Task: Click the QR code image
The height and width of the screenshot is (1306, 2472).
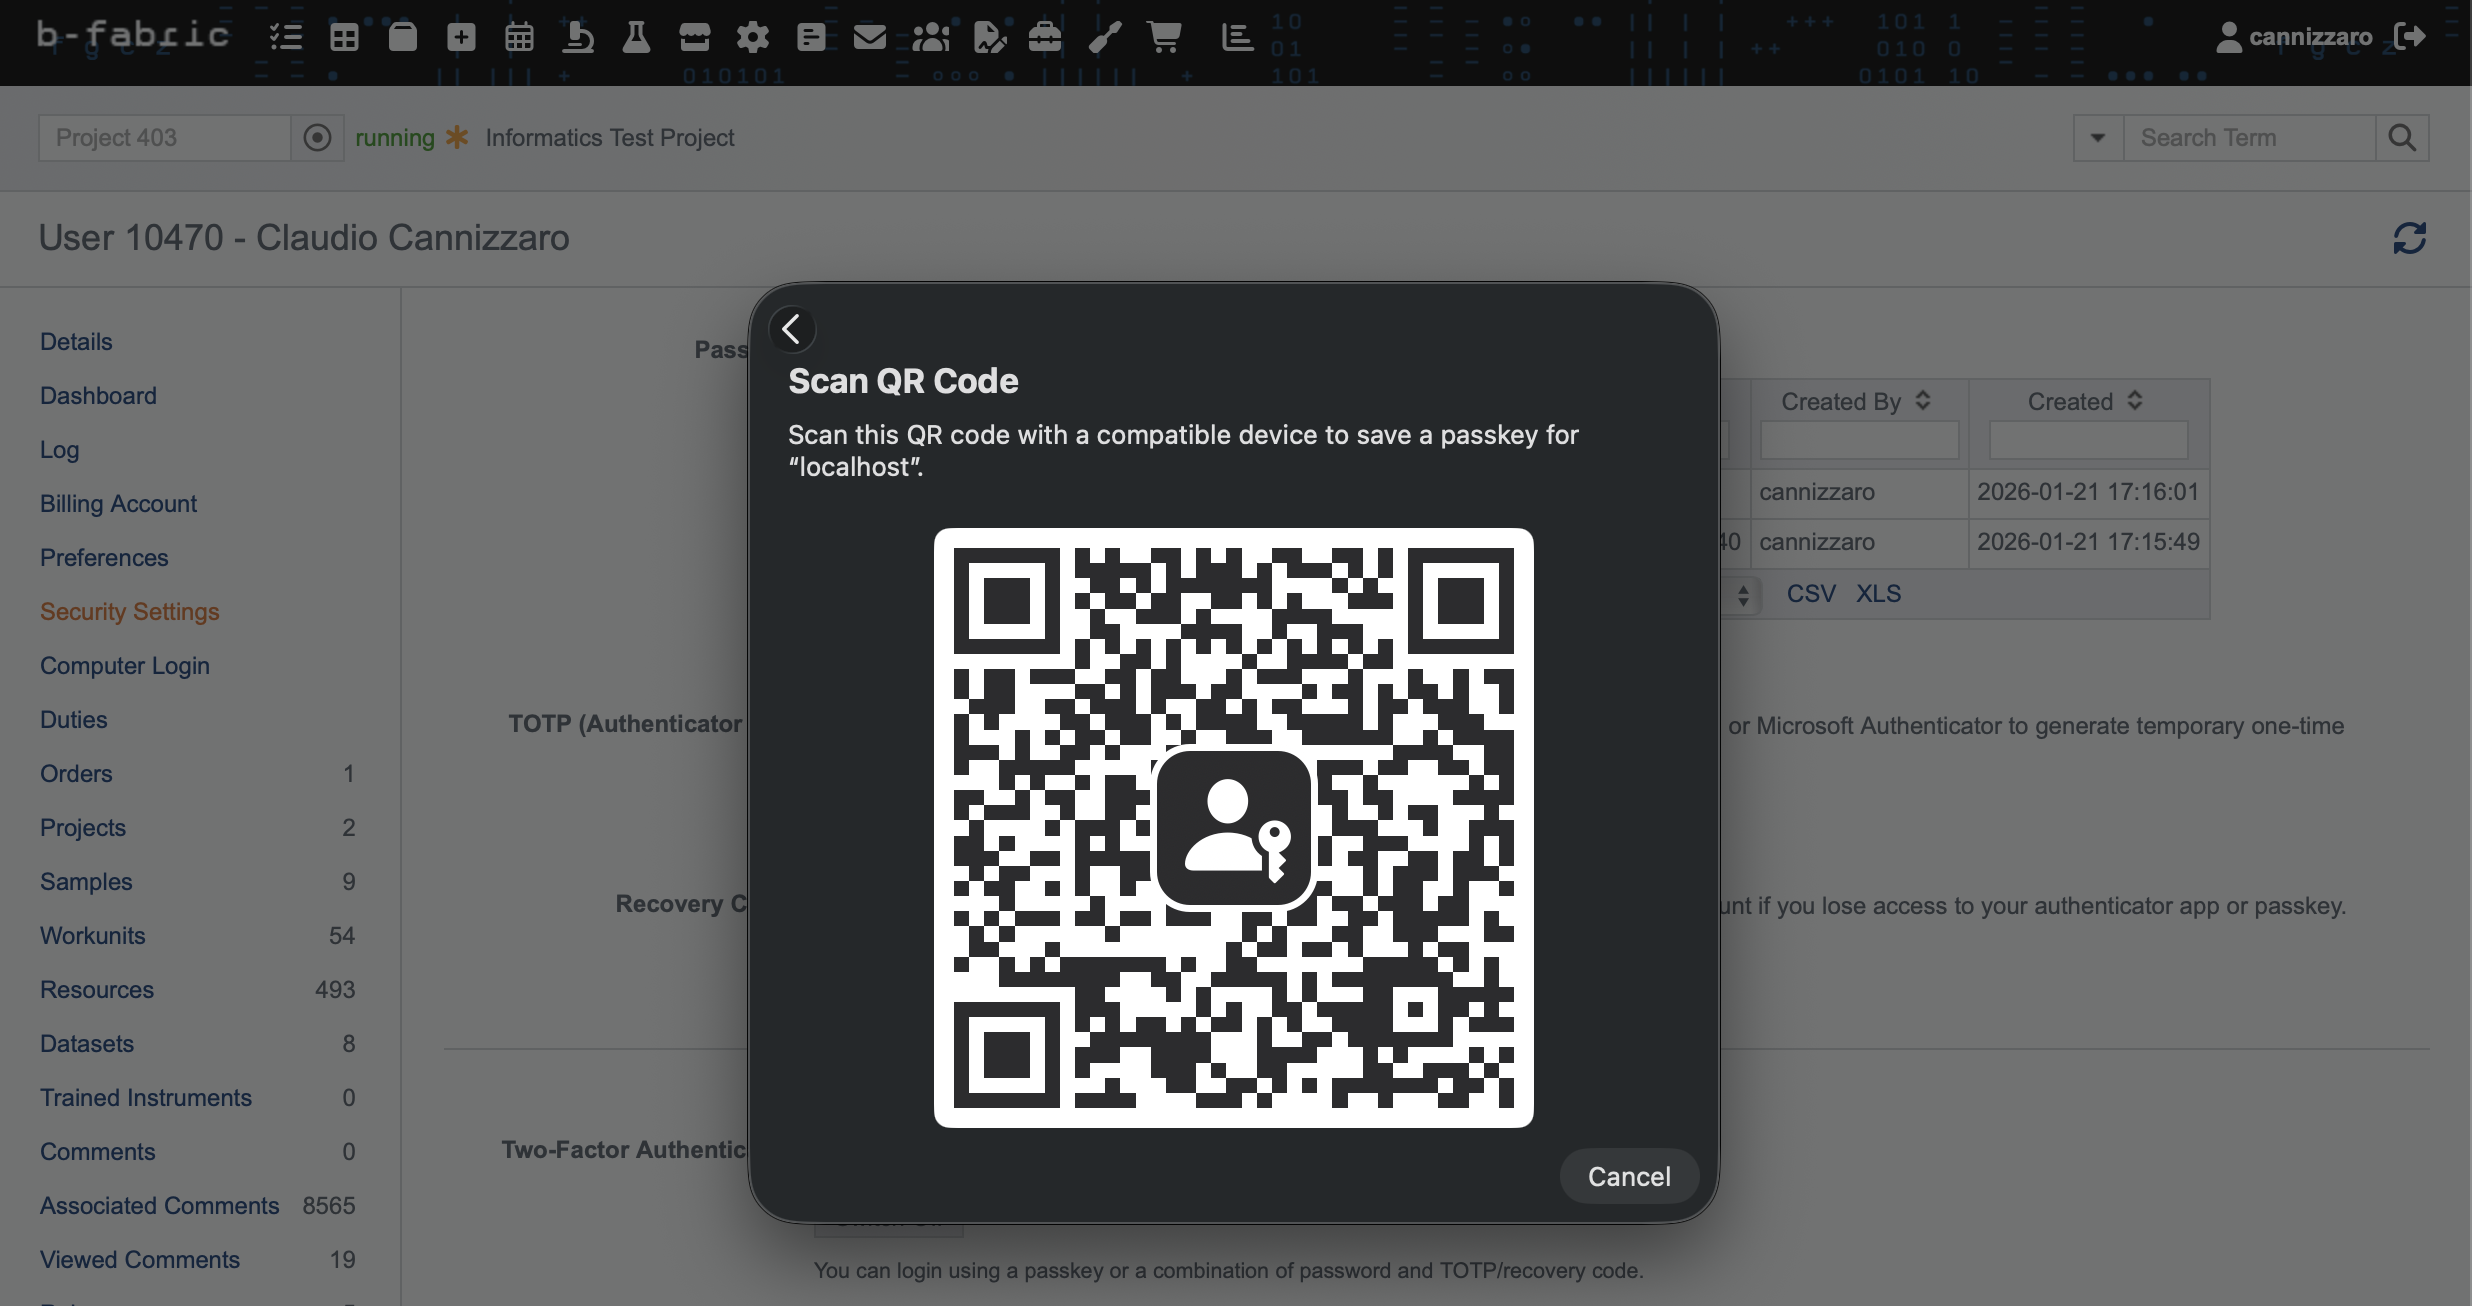Action: (x=1234, y=828)
